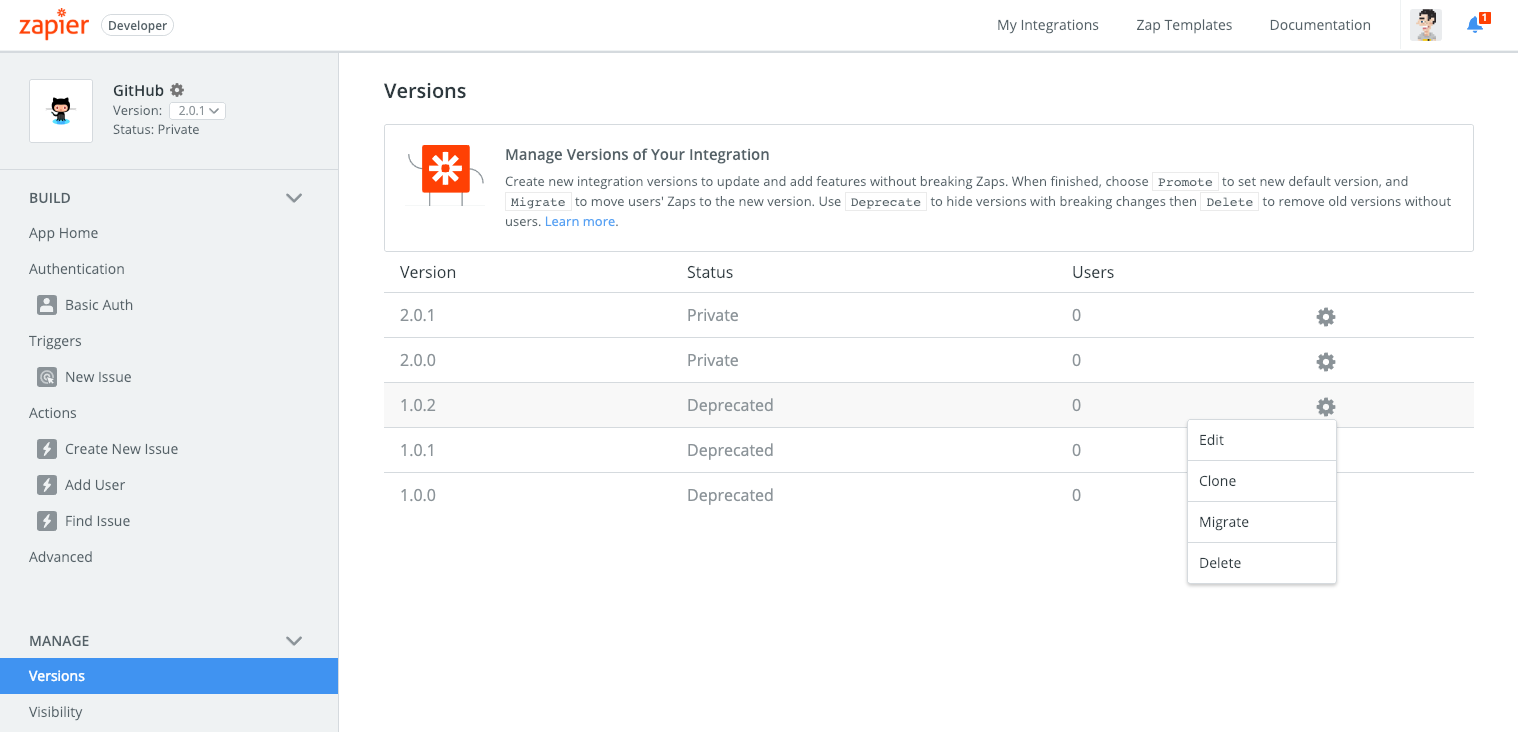
Task: Click Private status of version 2.0.1
Action: 713,315
